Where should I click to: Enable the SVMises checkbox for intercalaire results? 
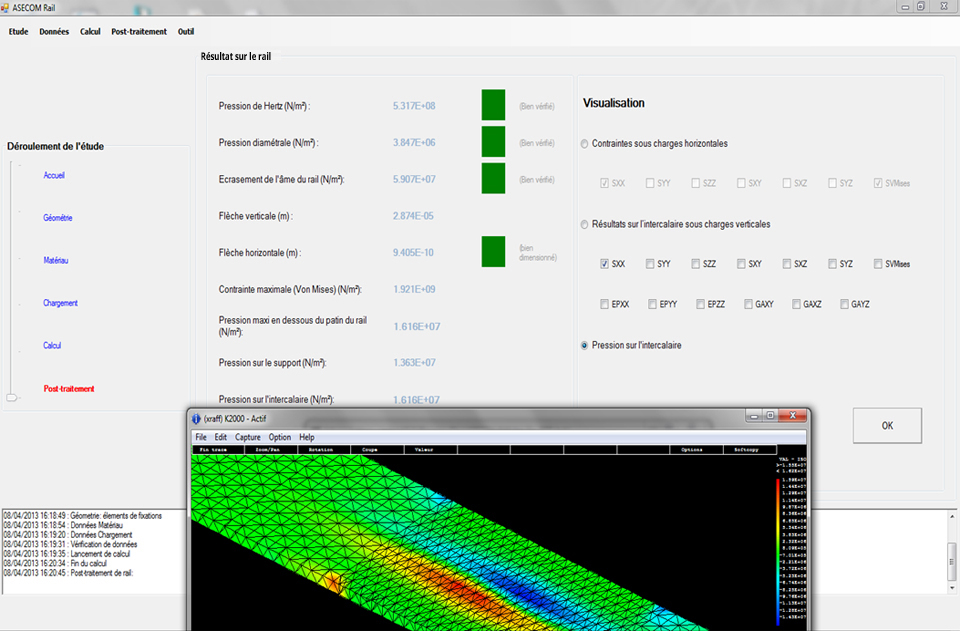(x=878, y=264)
